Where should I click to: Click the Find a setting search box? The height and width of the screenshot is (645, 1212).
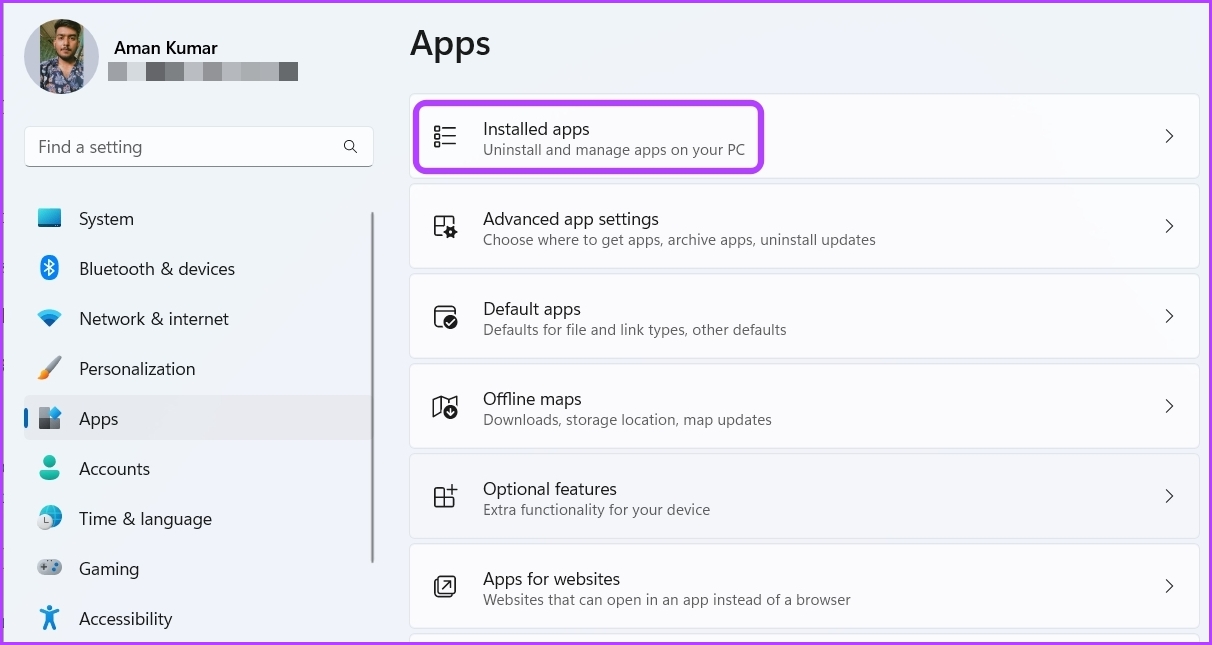pos(199,146)
